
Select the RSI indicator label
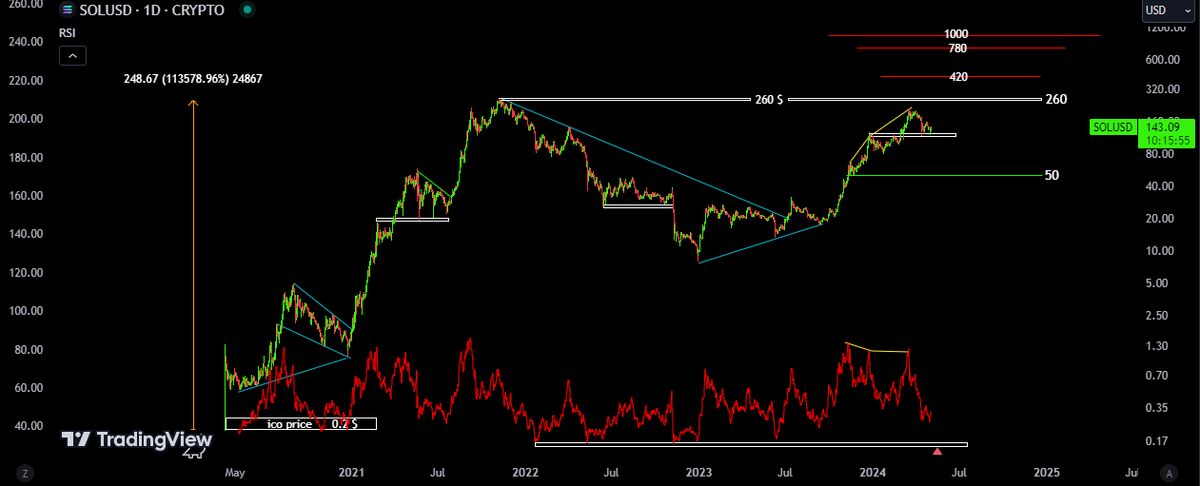pyautogui.click(x=67, y=31)
